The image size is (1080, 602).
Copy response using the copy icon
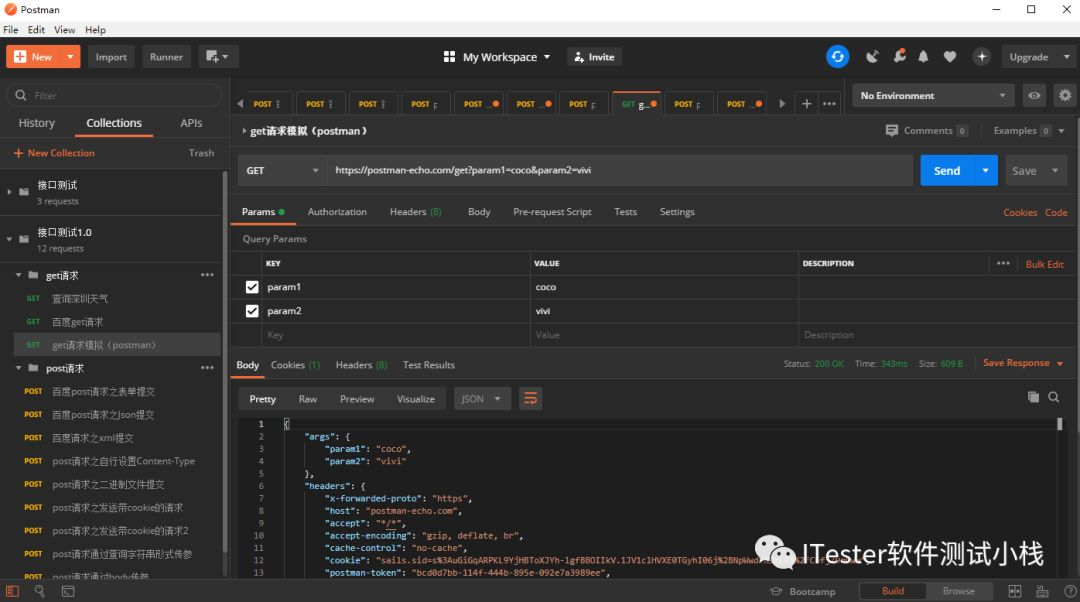1033,397
